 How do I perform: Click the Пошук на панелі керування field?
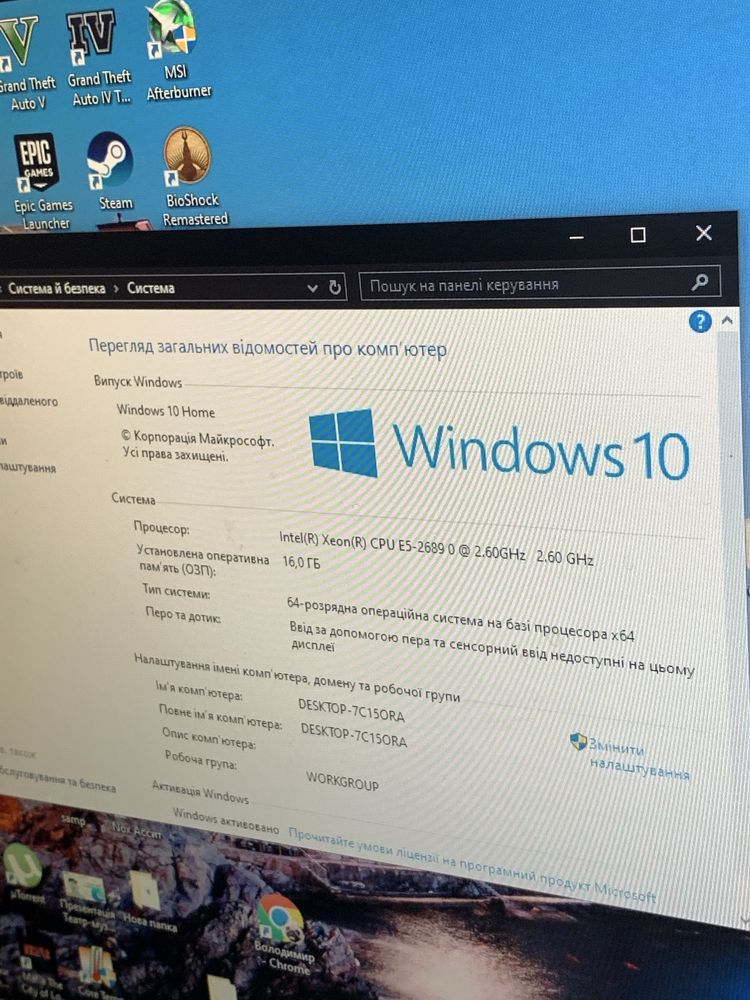pyautogui.click(x=540, y=284)
